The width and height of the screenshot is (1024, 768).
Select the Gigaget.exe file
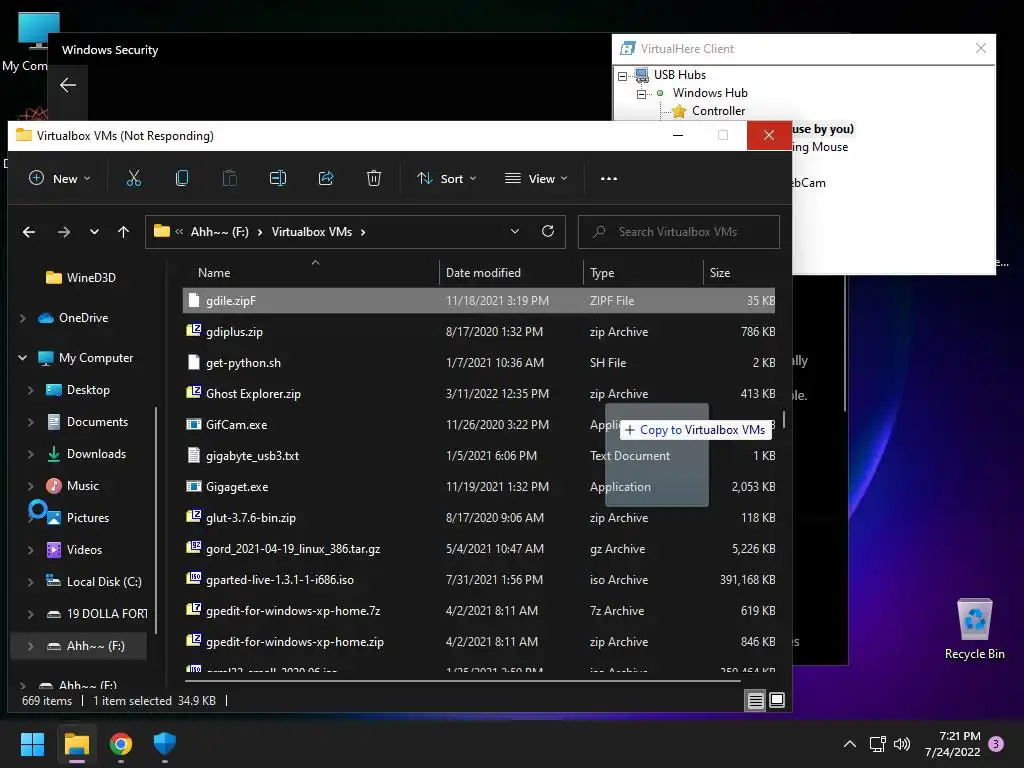pyautogui.click(x=479, y=487)
